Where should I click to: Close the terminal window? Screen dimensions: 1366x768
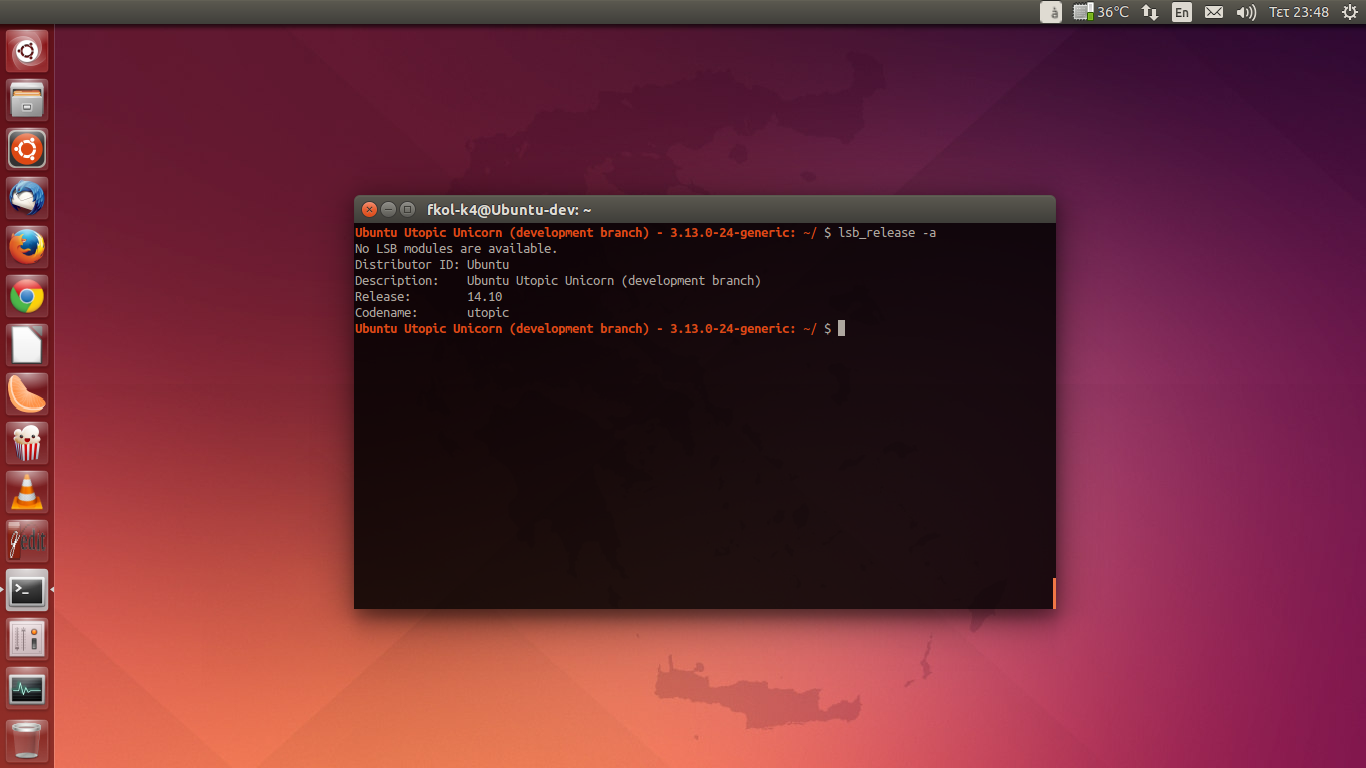point(369,210)
